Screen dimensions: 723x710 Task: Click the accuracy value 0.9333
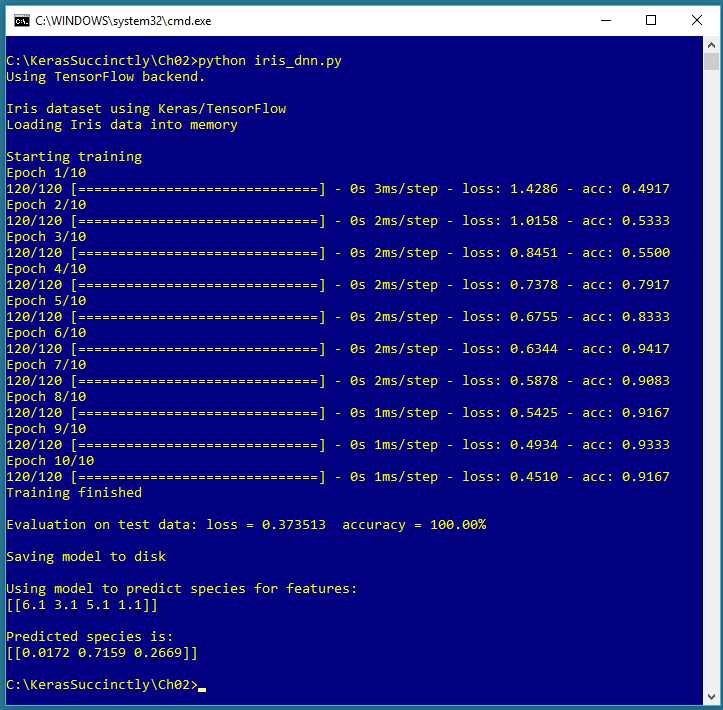646,445
